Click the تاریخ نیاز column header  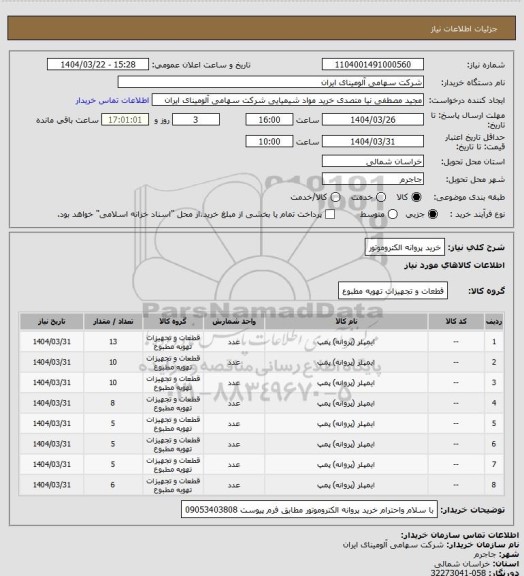(x=51, y=321)
